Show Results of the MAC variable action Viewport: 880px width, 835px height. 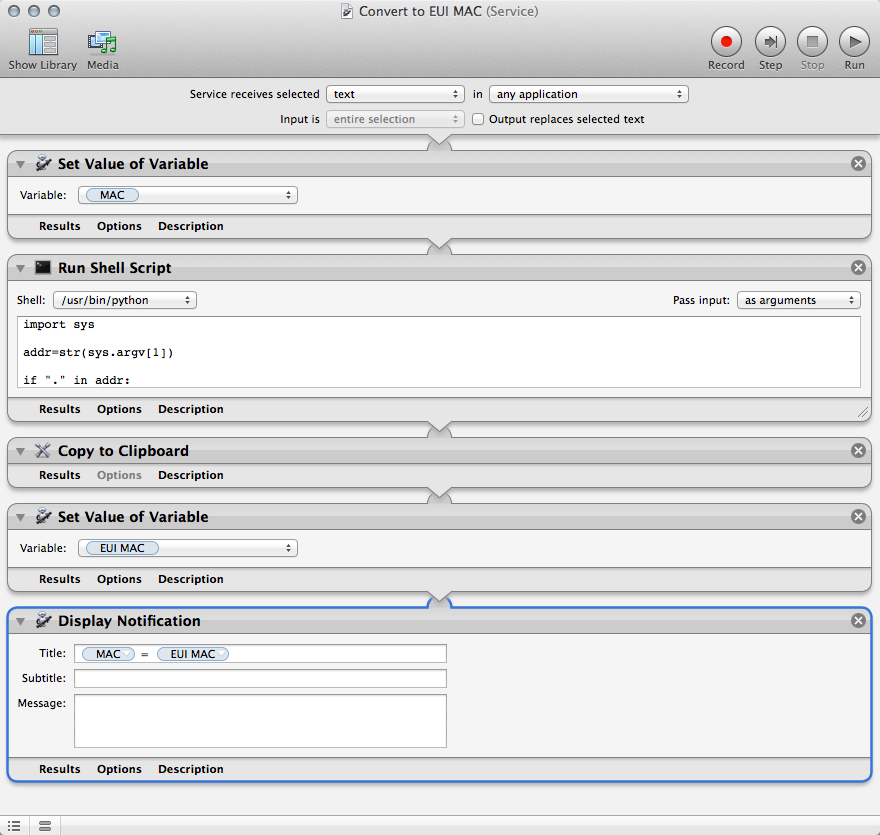(x=59, y=226)
